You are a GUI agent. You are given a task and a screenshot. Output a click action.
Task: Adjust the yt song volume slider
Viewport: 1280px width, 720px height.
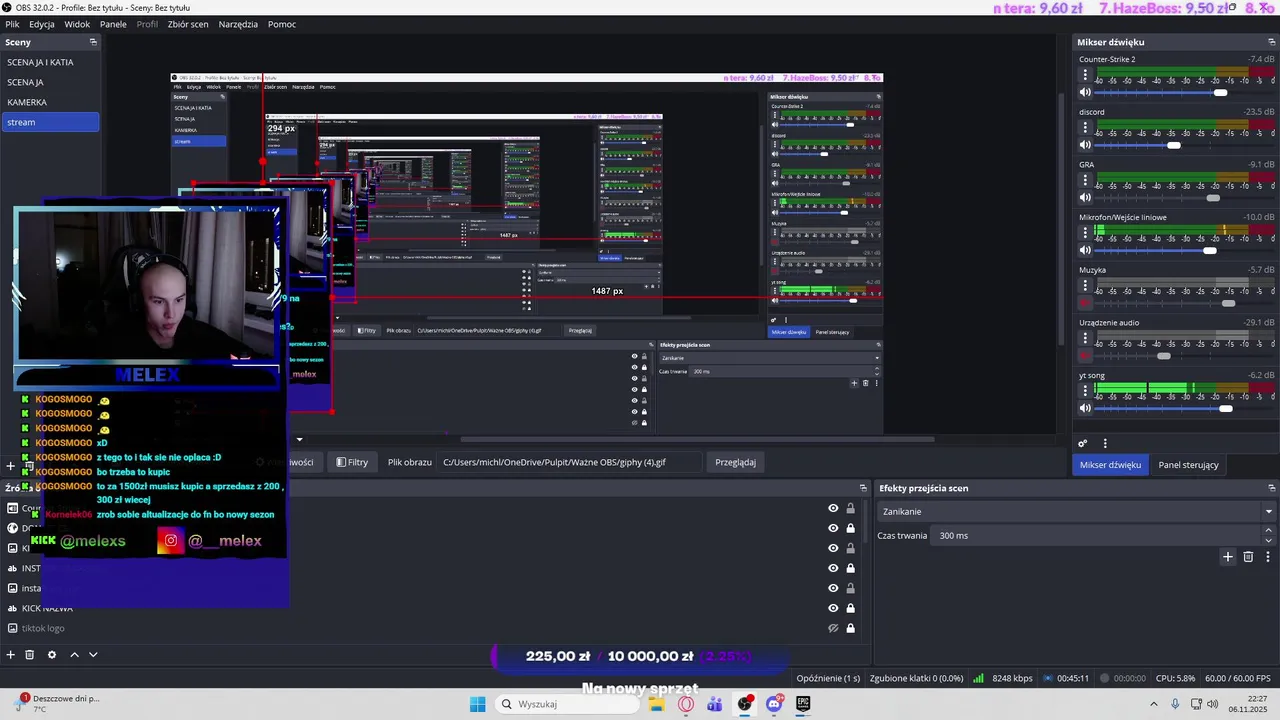pyautogui.click(x=1226, y=408)
